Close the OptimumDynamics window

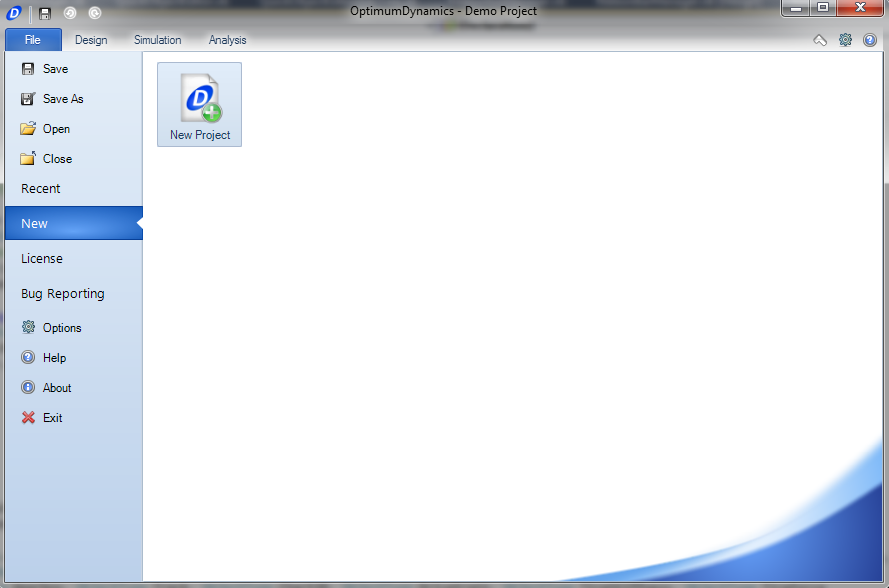coord(860,8)
